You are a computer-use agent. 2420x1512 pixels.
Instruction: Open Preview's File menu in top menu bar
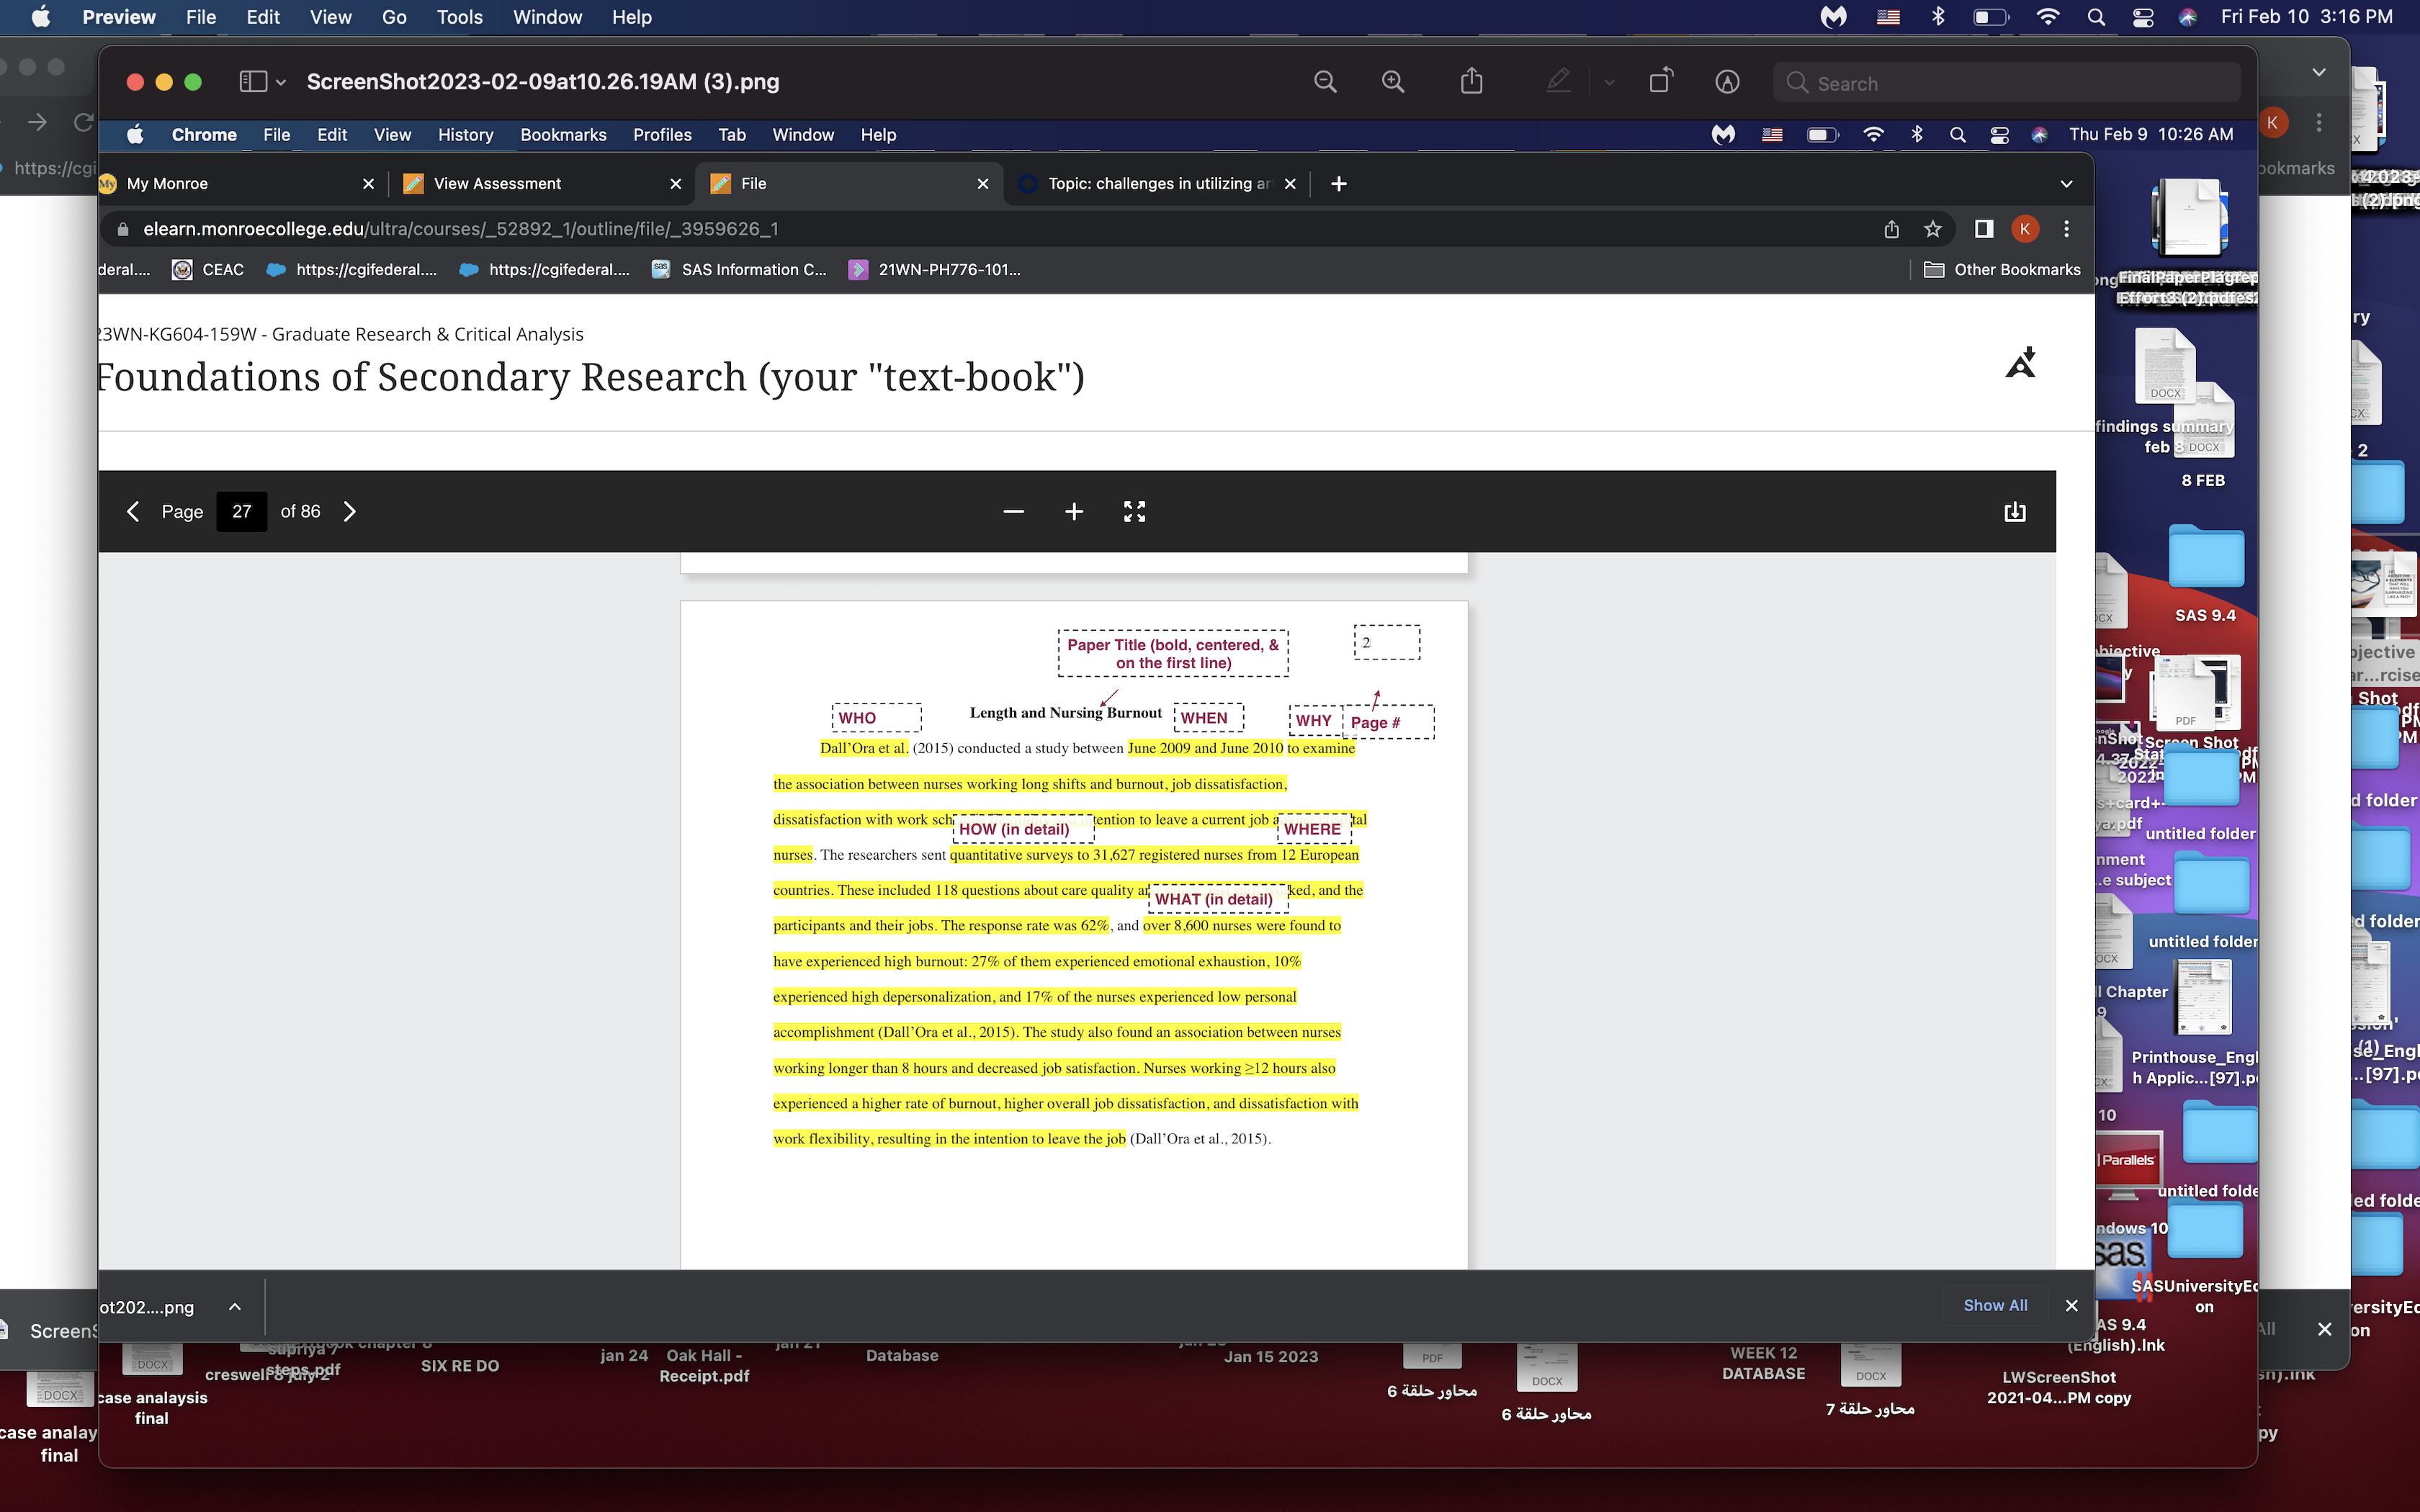[201, 17]
